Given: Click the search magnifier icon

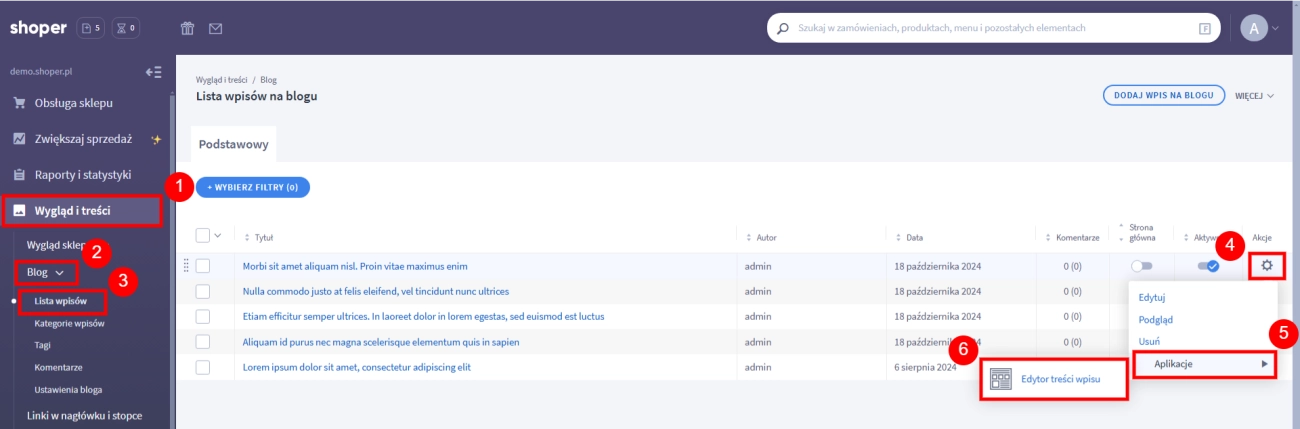Looking at the screenshot, I should point(782,28).
